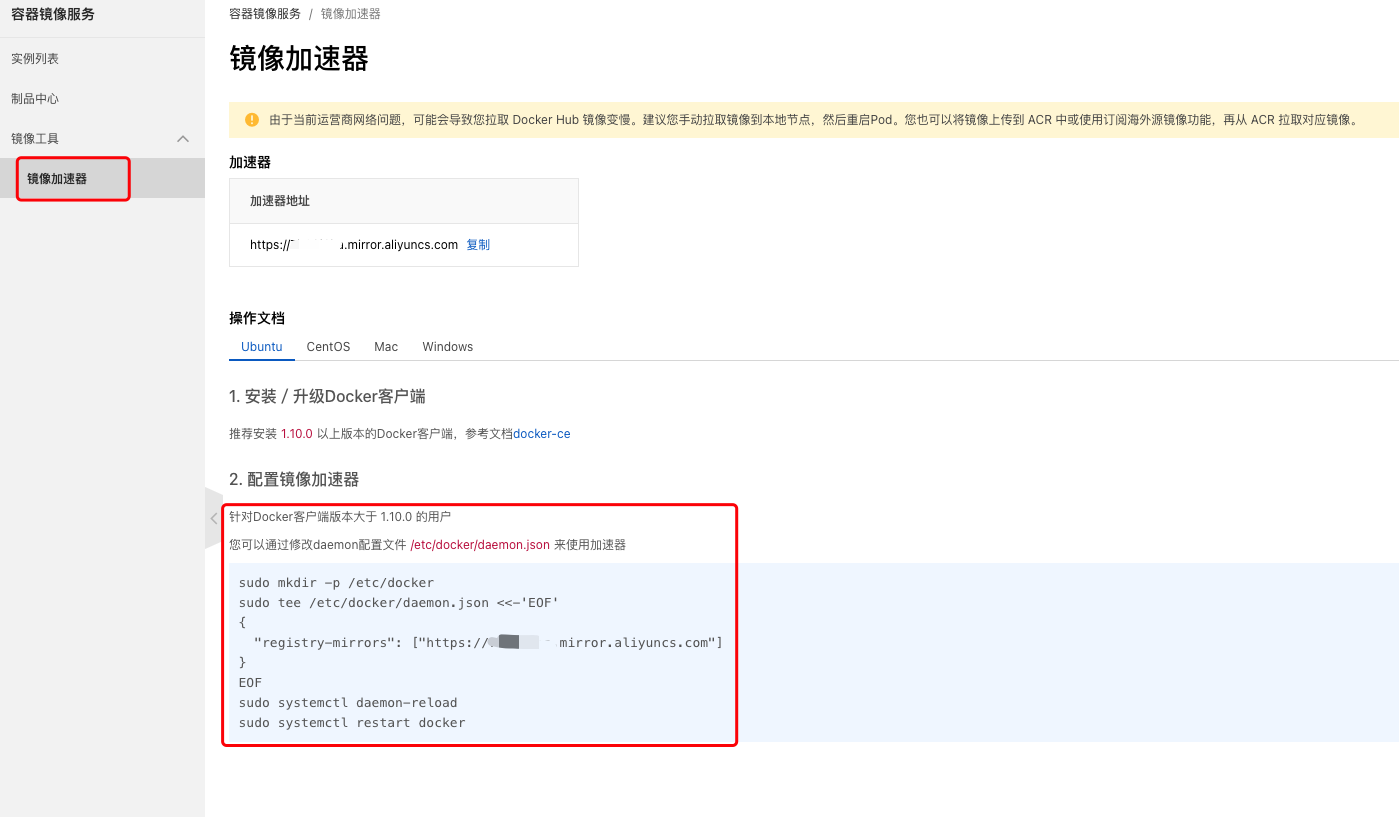Select 镜像加速器 in the sidebar
Viewport: 1399px width, 817px height.
pyautogui.click(x=57, y=179)
